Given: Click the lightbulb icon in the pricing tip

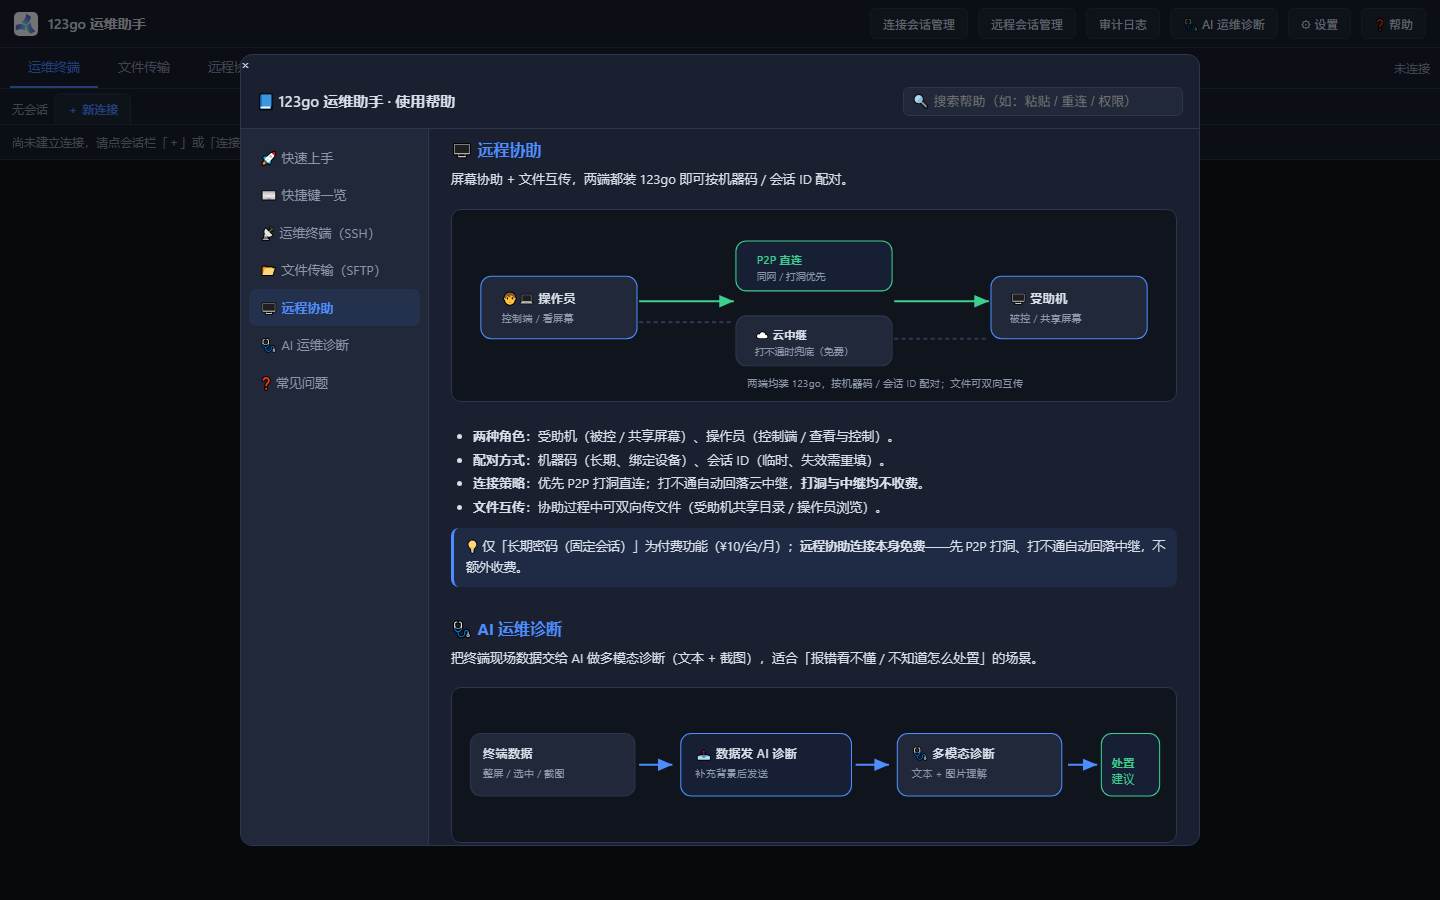Looking at the screenshot, I should [x=472, y=546].
